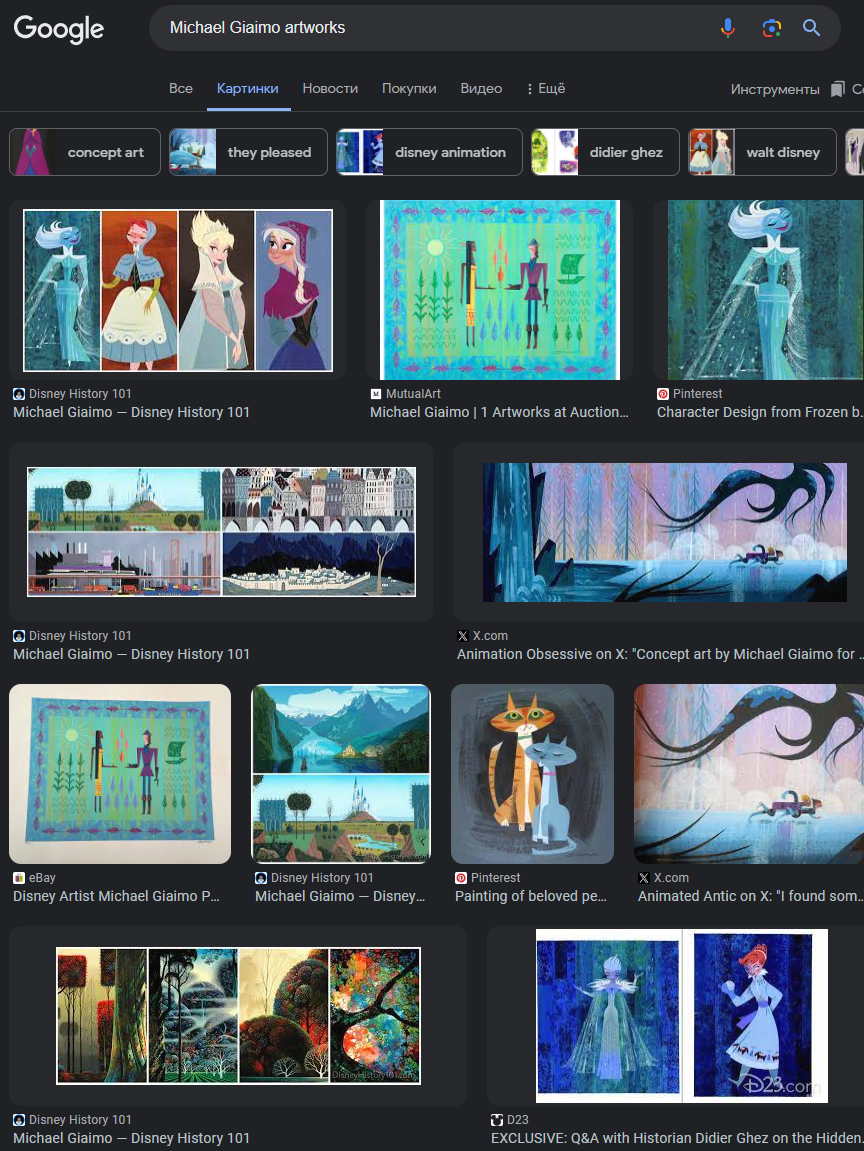Open Google Lens image search icon
This screenshot has width=864, height=1151.
coord(771,28)
